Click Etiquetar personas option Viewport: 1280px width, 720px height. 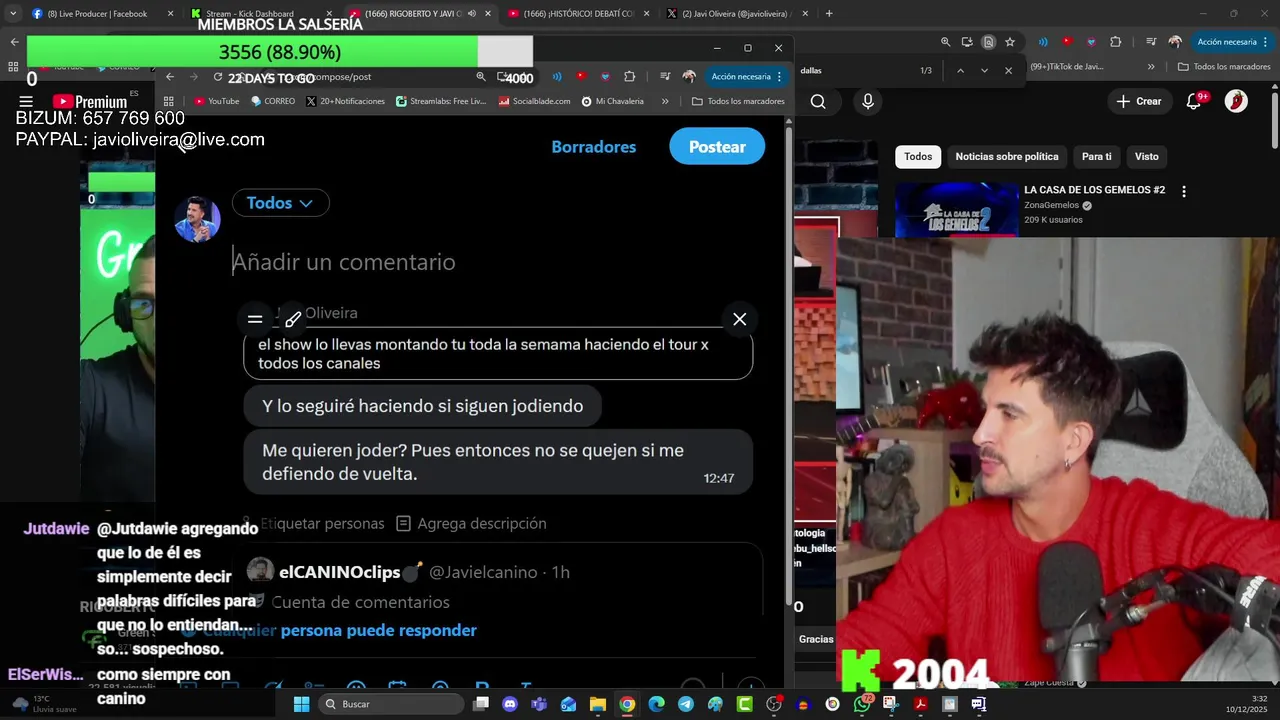(313, 523)
